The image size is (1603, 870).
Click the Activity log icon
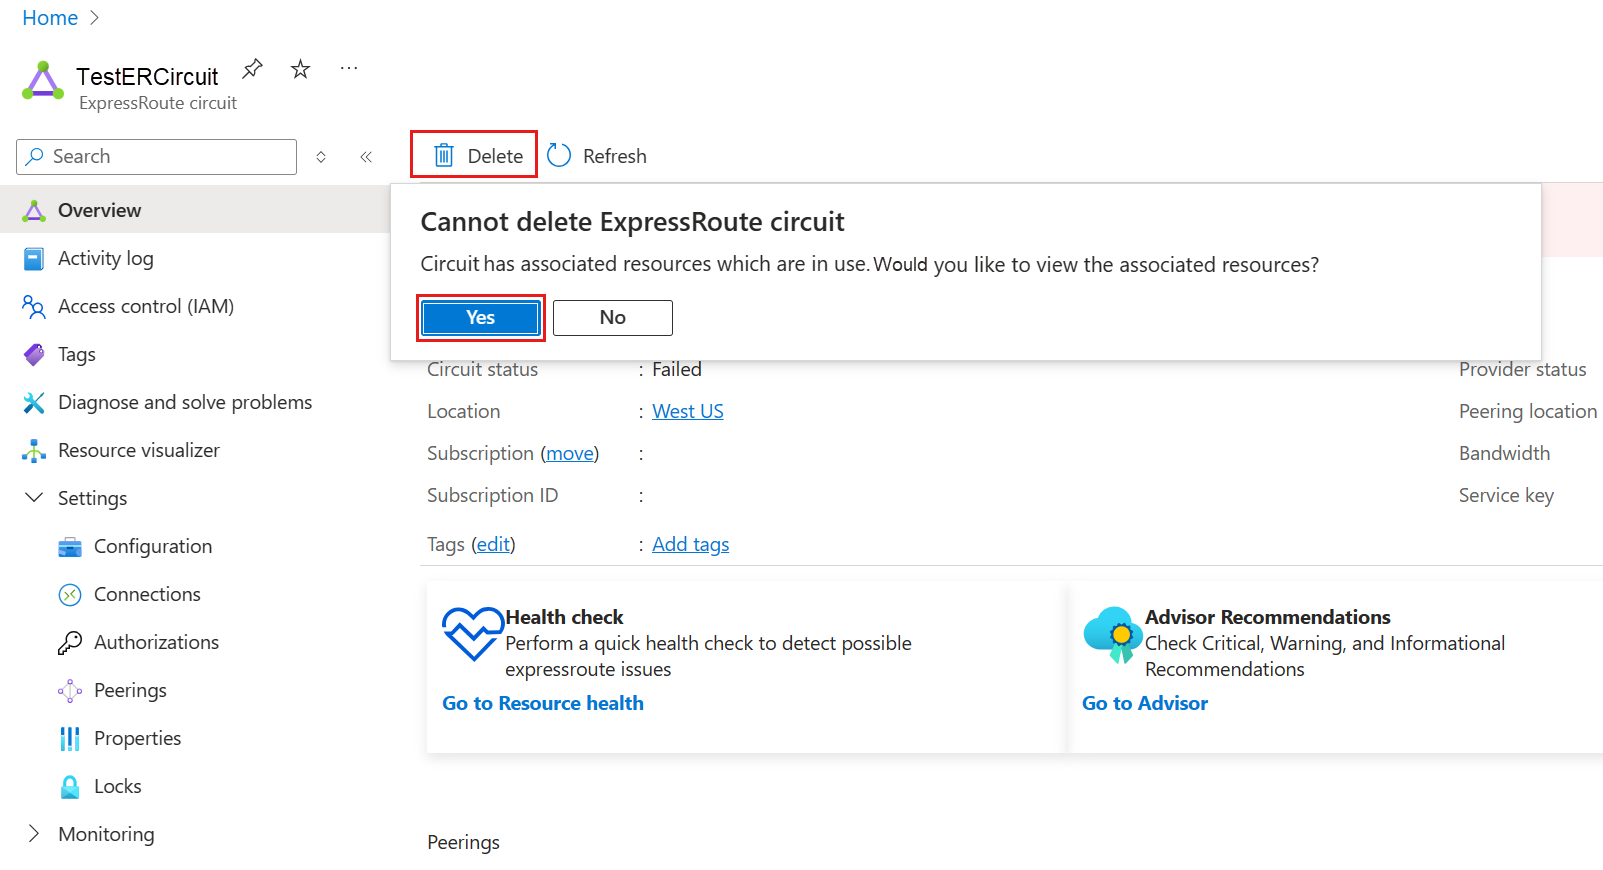34,259
